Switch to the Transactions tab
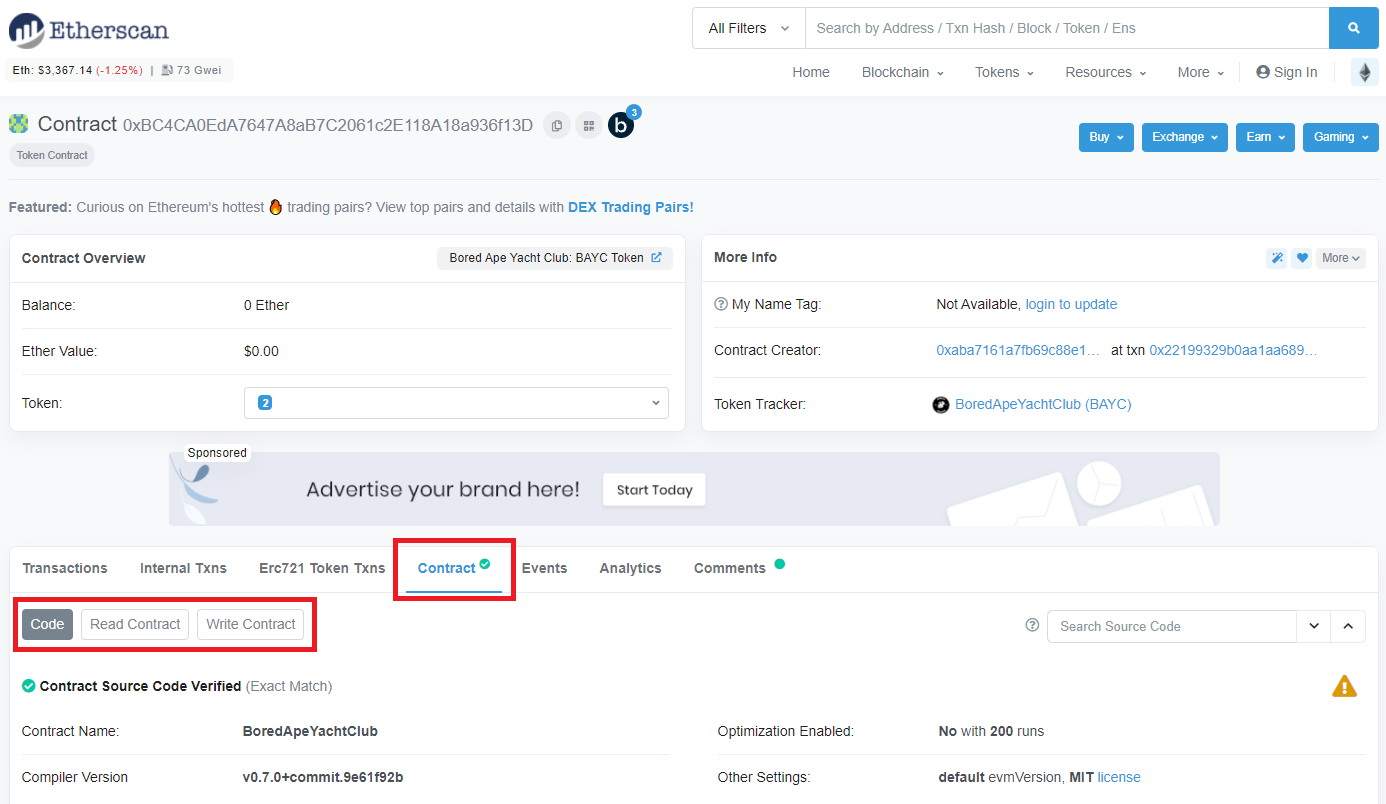 tap(65, 568)
